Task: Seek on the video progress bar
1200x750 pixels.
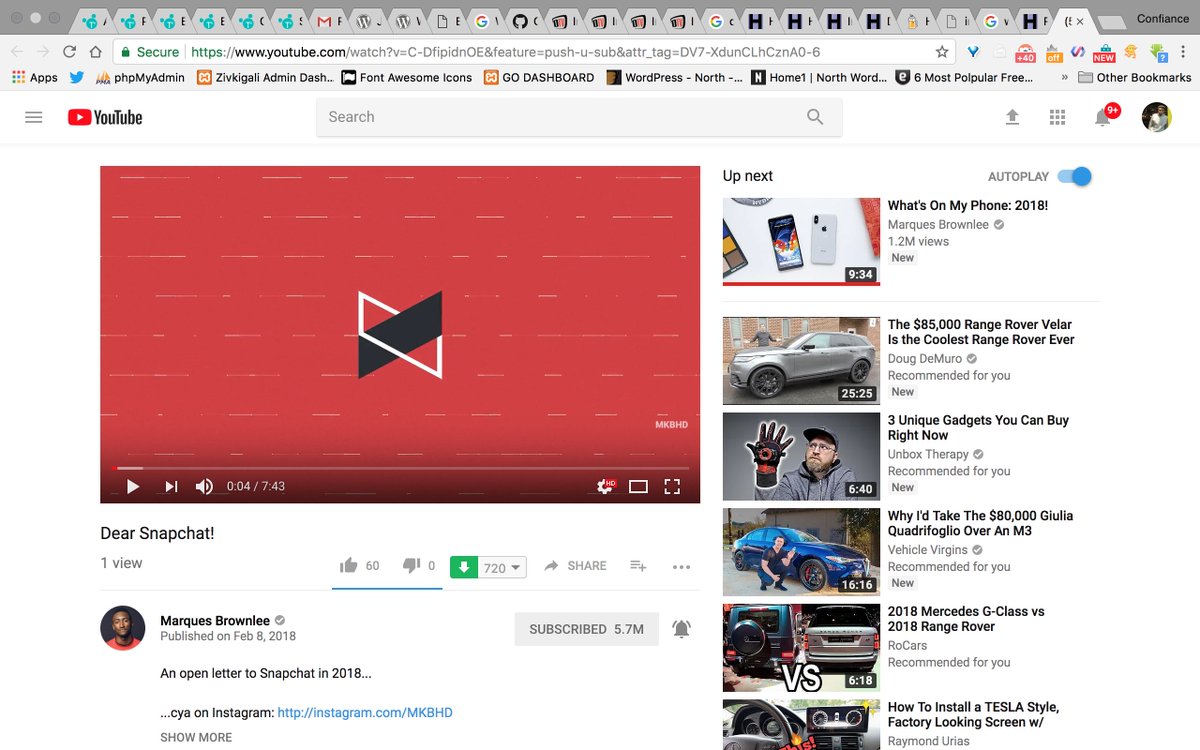Action: (x=402, y=467)
